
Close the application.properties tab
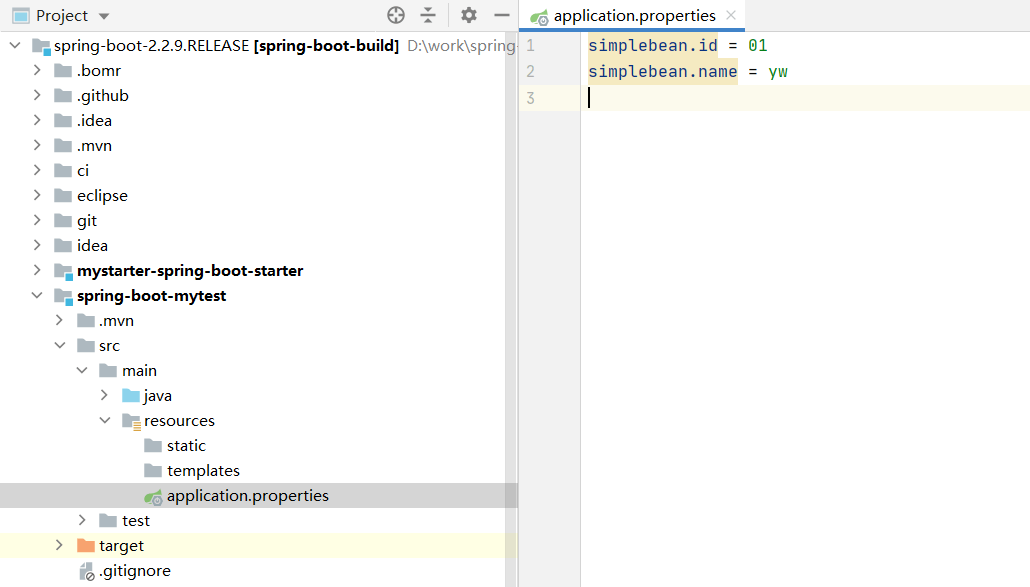[731, 15]
